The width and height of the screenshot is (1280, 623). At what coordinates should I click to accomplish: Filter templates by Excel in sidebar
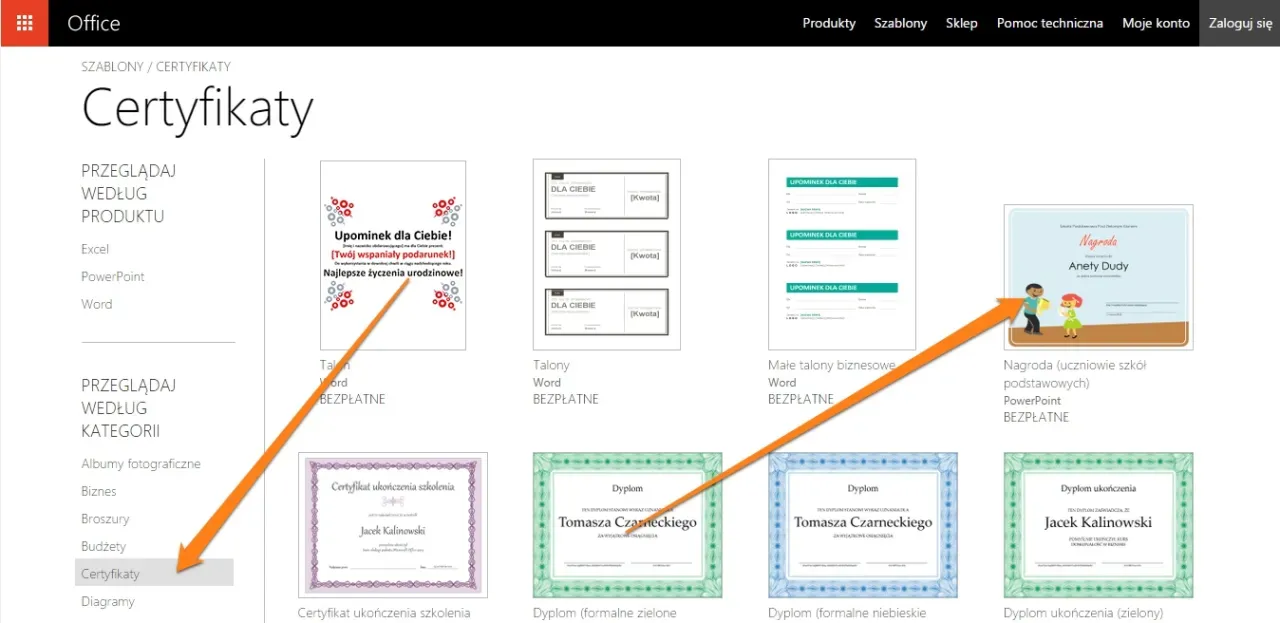(x=95, y=249)
